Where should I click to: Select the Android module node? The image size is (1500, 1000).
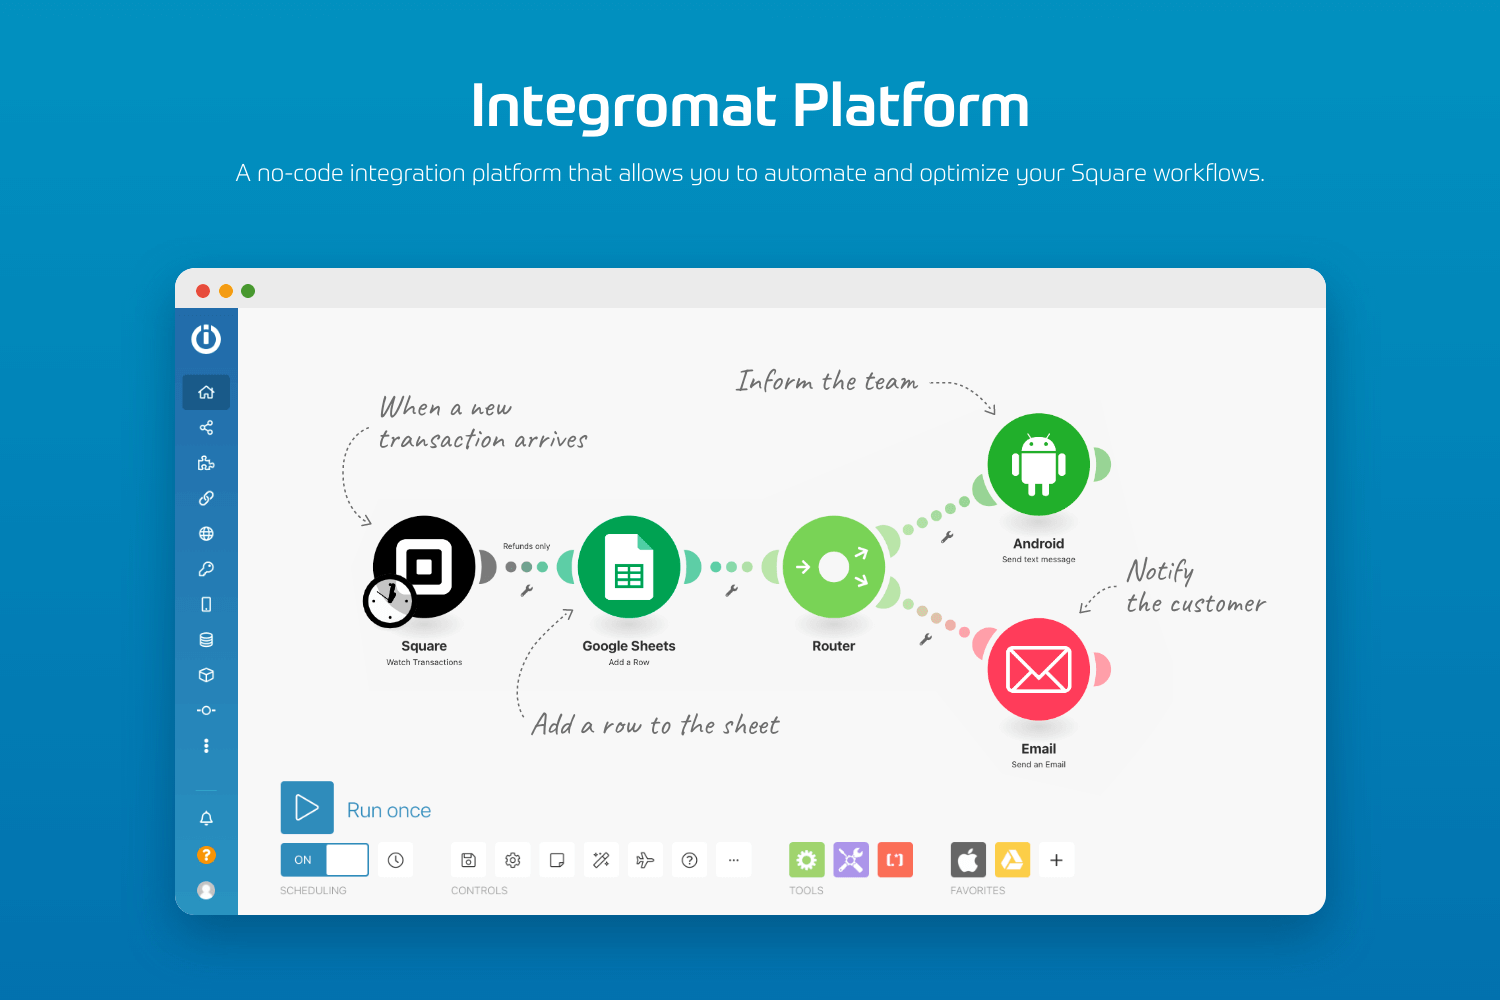click(1039, 464)
